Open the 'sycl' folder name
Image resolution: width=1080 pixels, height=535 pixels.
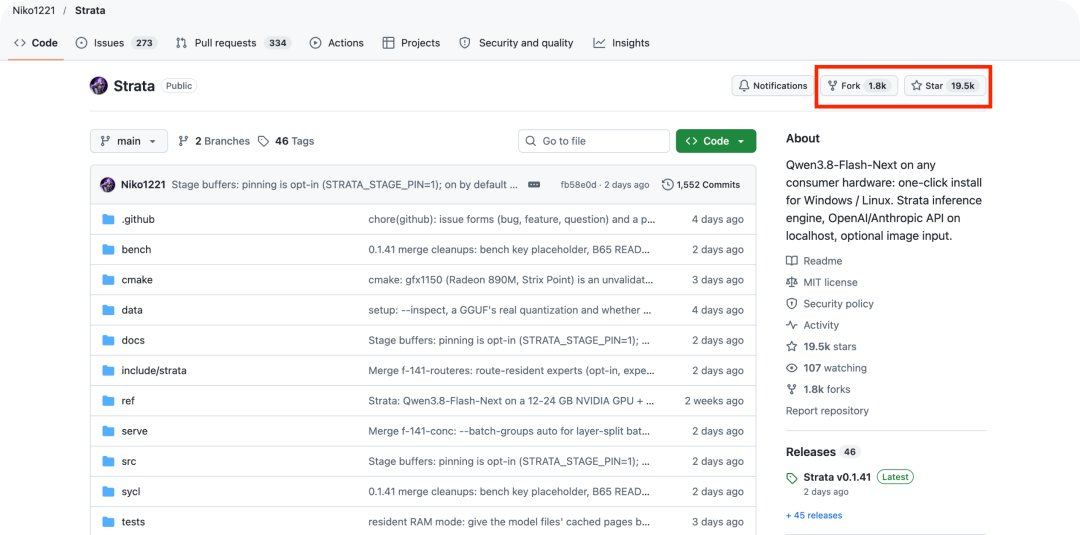click(x=131, y=492)
